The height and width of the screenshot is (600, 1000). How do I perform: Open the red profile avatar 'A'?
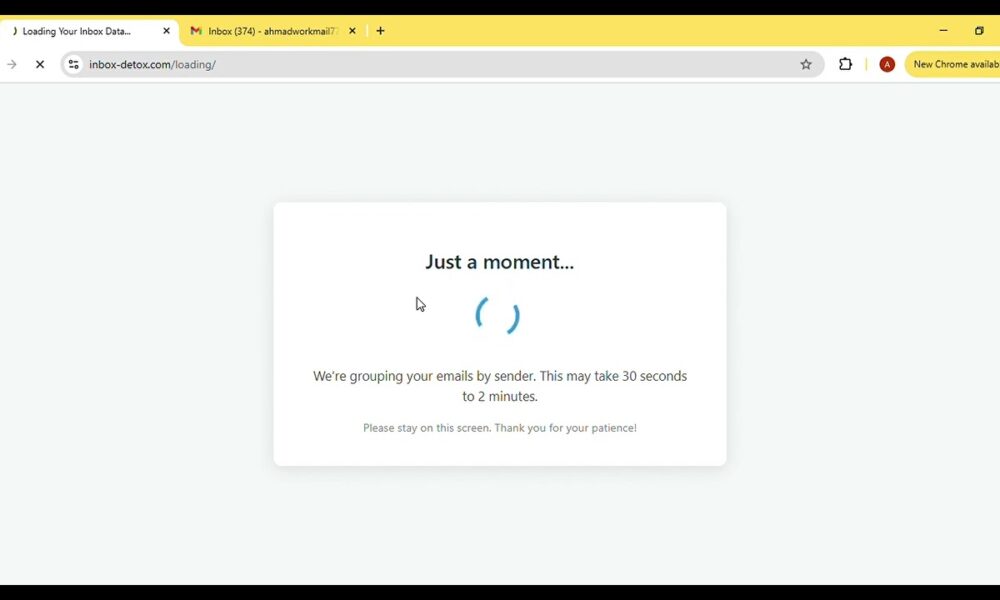tap(887, 64)
